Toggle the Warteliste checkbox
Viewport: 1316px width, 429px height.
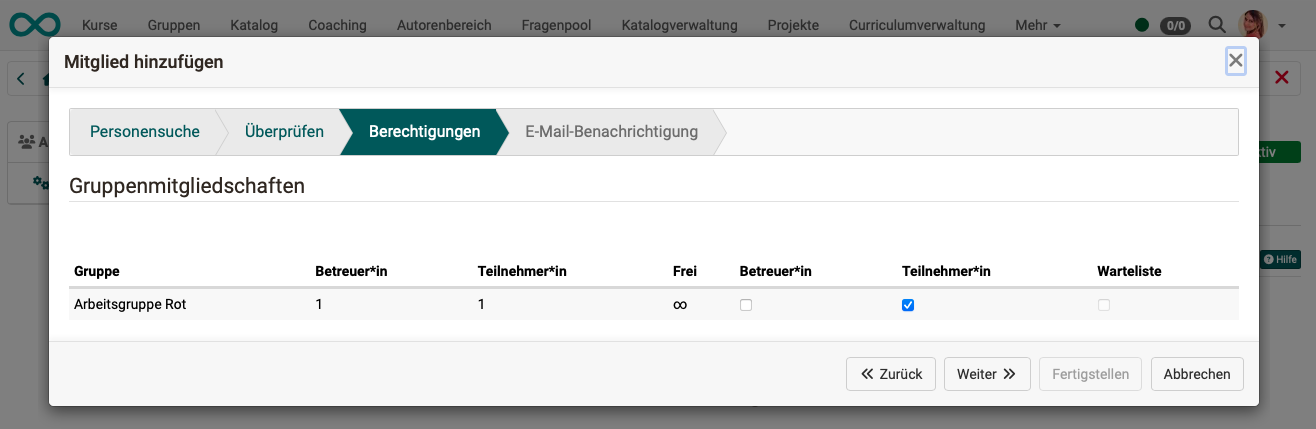point(1104,305)
